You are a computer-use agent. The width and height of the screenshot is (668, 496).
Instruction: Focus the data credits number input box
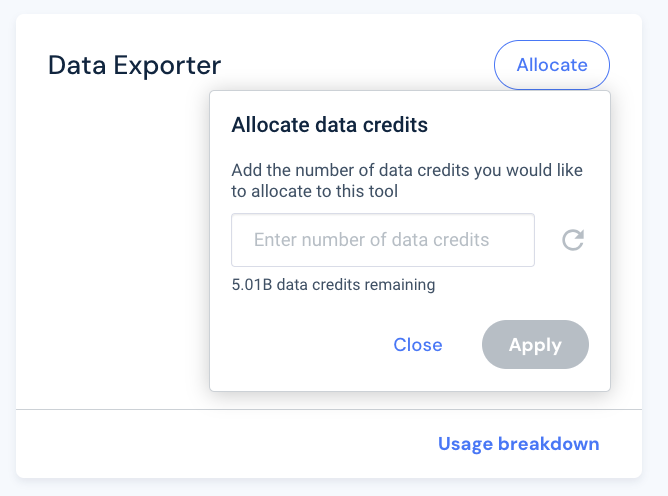point(383,240)
